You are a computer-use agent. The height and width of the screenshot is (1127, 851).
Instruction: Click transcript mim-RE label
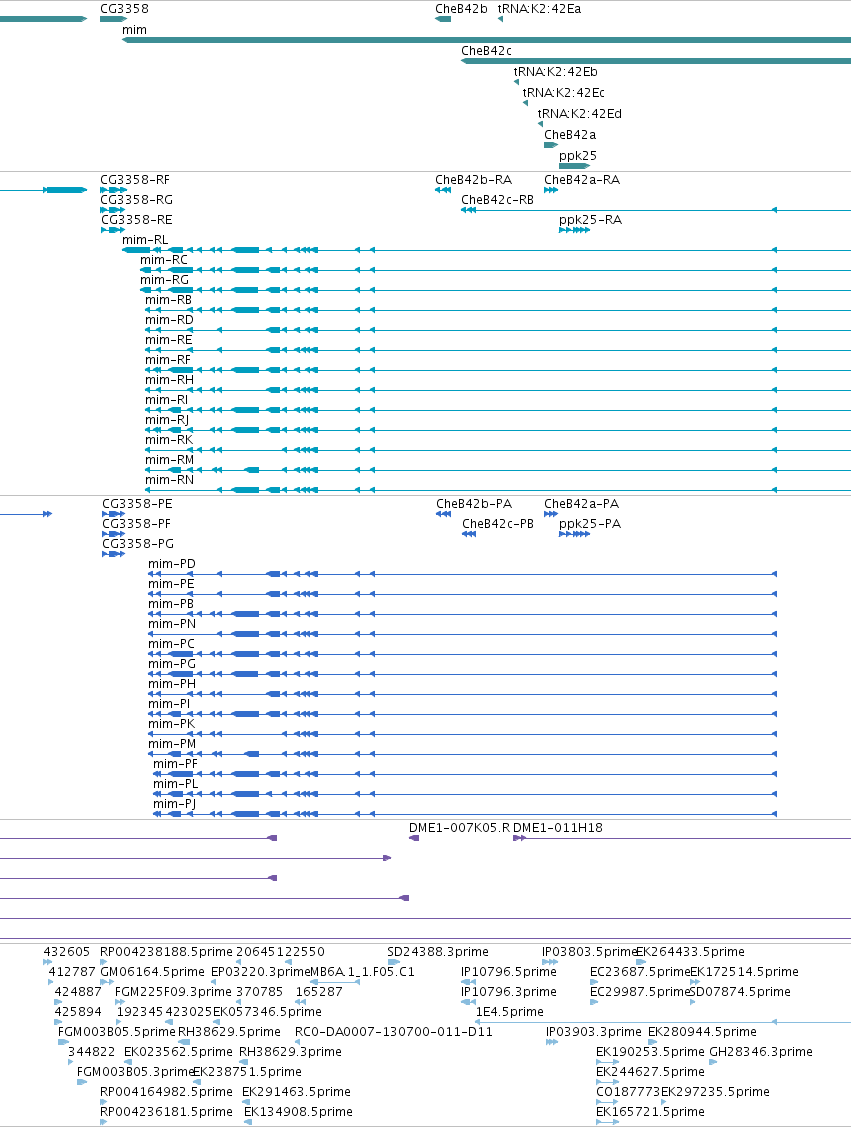pos(169,340)
